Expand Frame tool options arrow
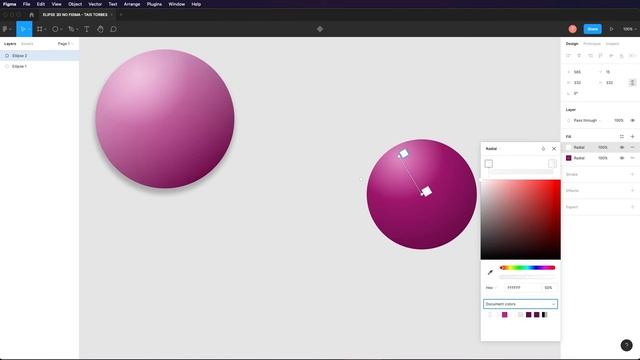640x360 pixels. coord(45,29)
